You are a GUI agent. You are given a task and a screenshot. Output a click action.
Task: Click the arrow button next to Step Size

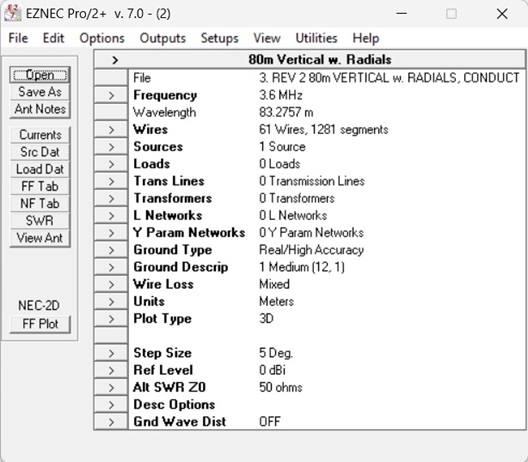(x=111, y=353)
